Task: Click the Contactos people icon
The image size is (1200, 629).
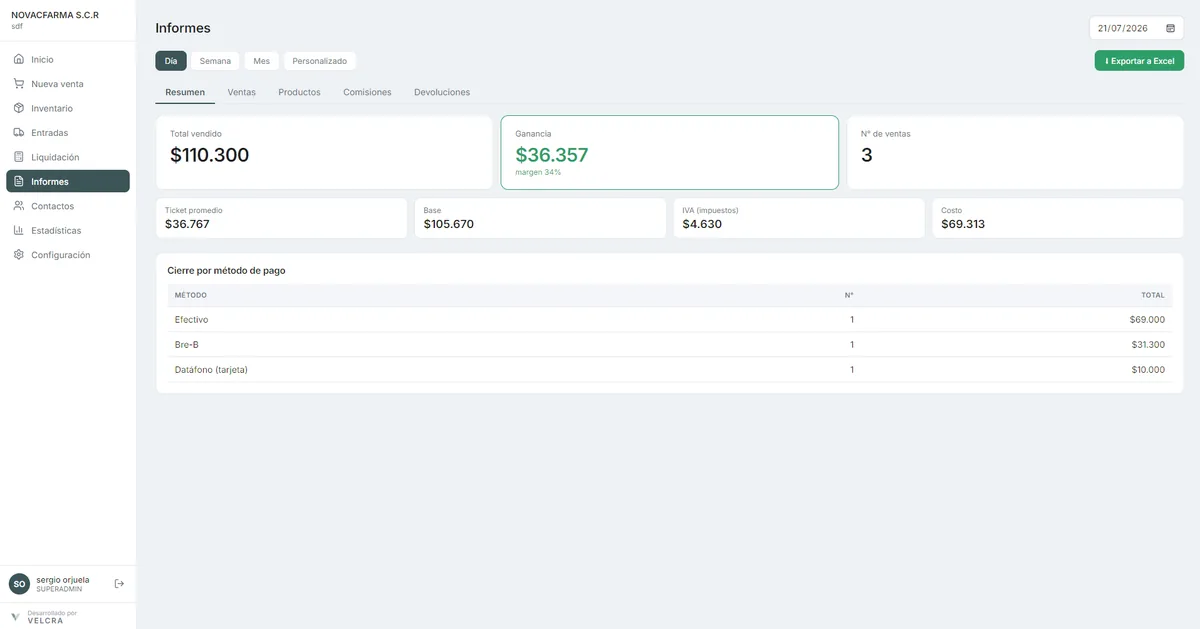Action: 19,206
